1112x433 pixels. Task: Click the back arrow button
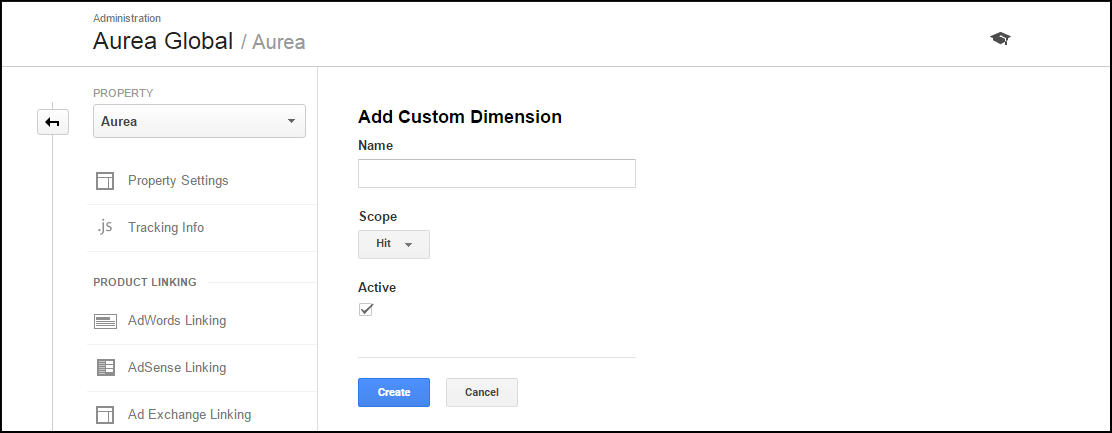point(52,122)
